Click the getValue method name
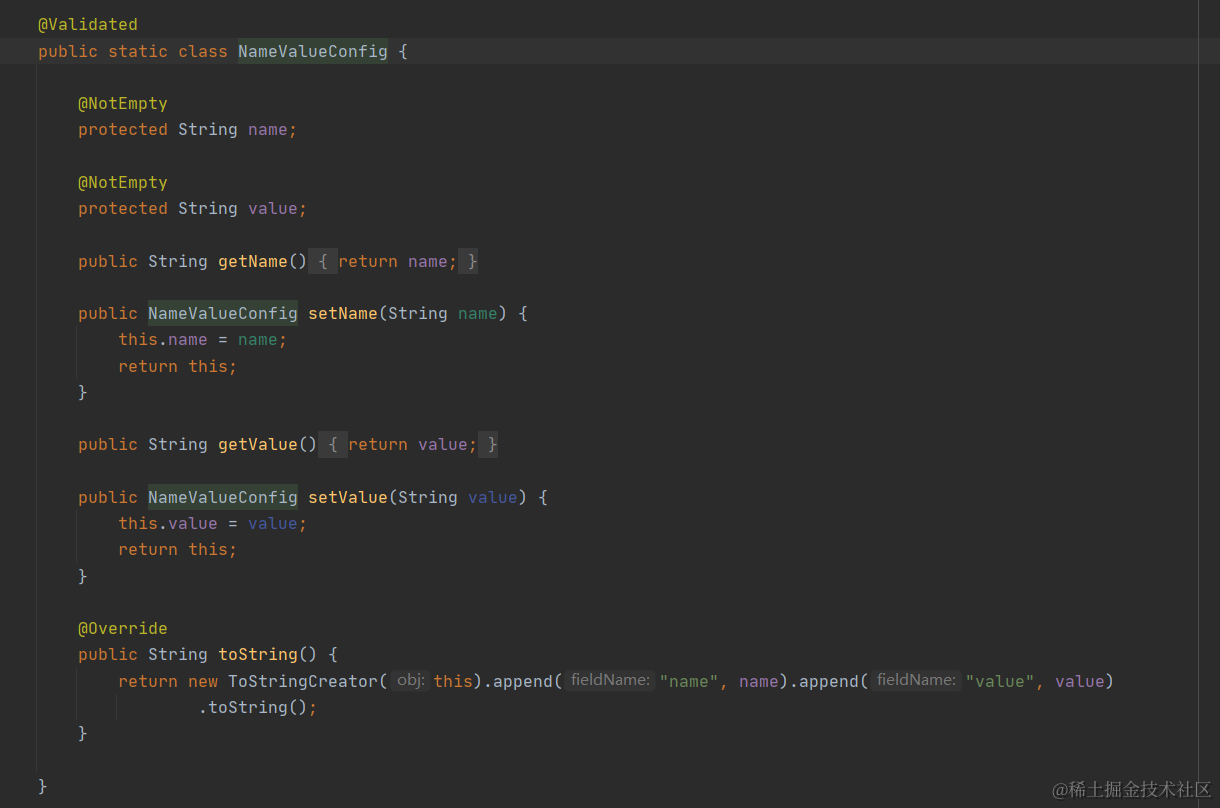This screenshot has height=808, width=1220. [x=258, y=444]
